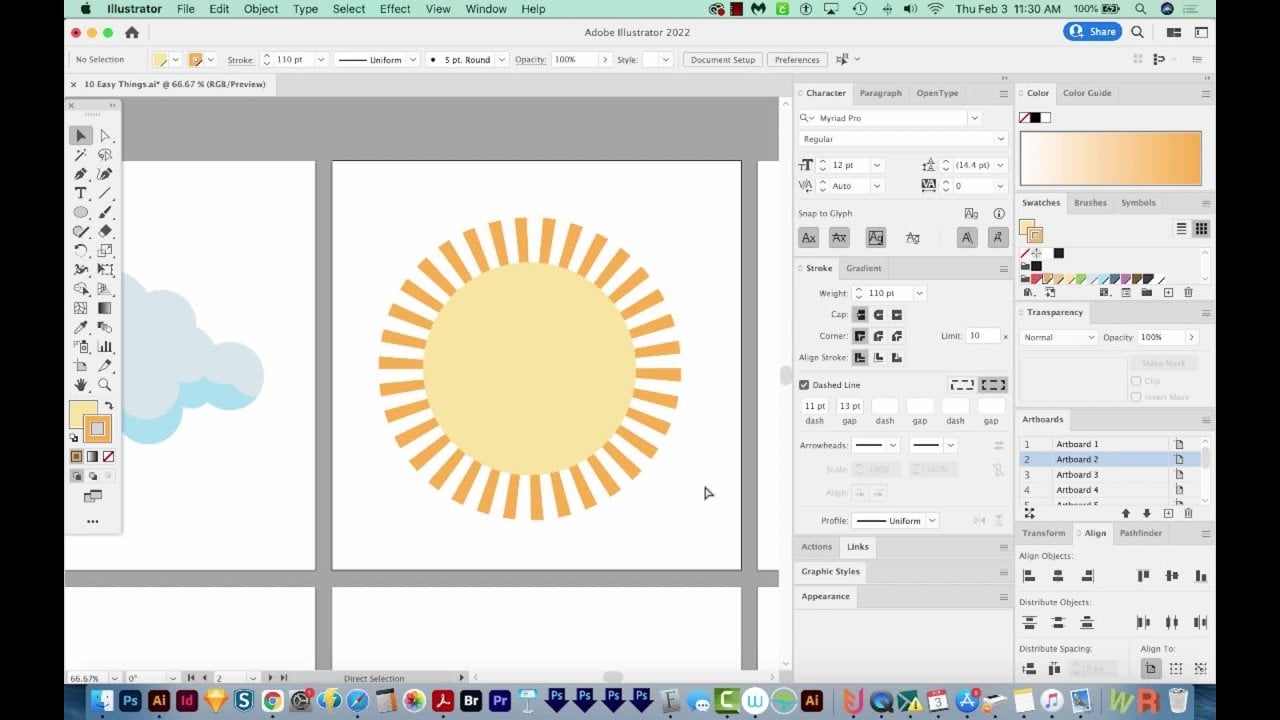Select the Type tool in toolbar

(81, 193)
